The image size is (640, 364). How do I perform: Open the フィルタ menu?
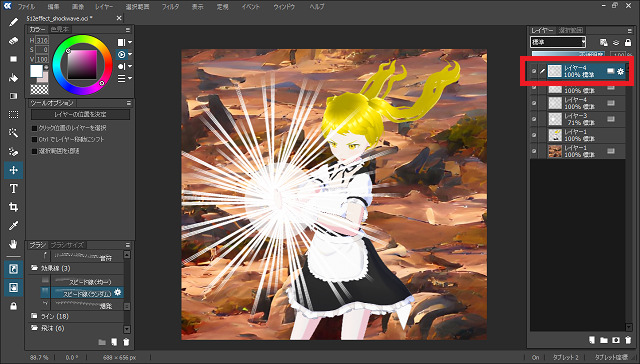[x=170, y=7]
